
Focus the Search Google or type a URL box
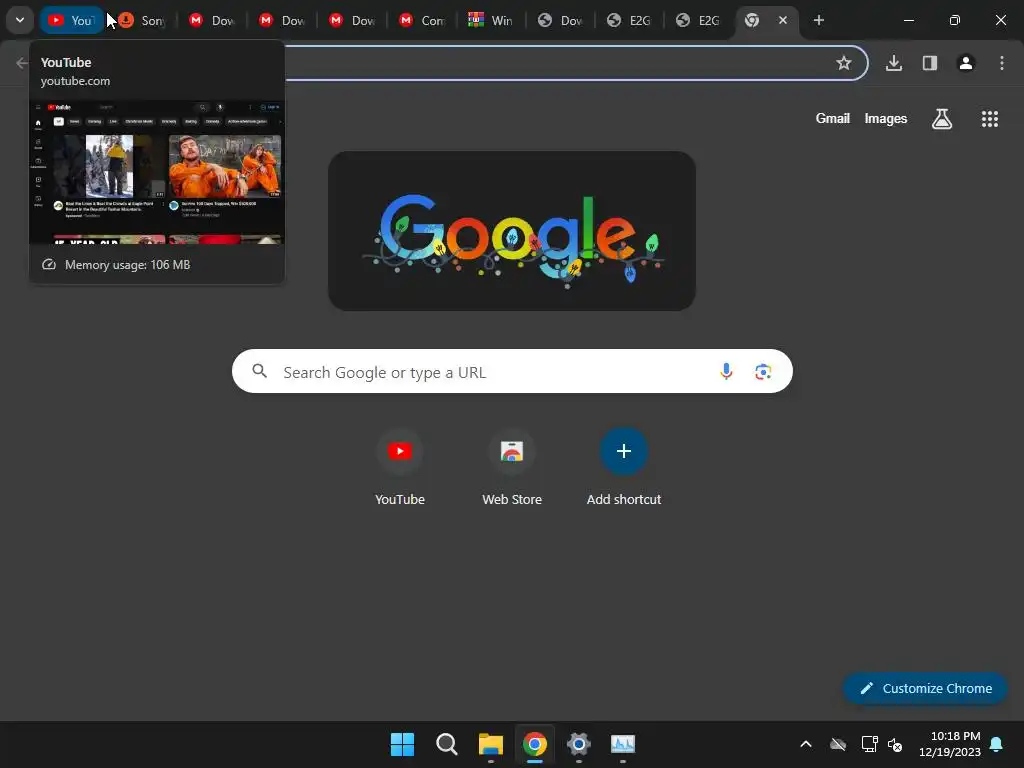click(512, 372)
